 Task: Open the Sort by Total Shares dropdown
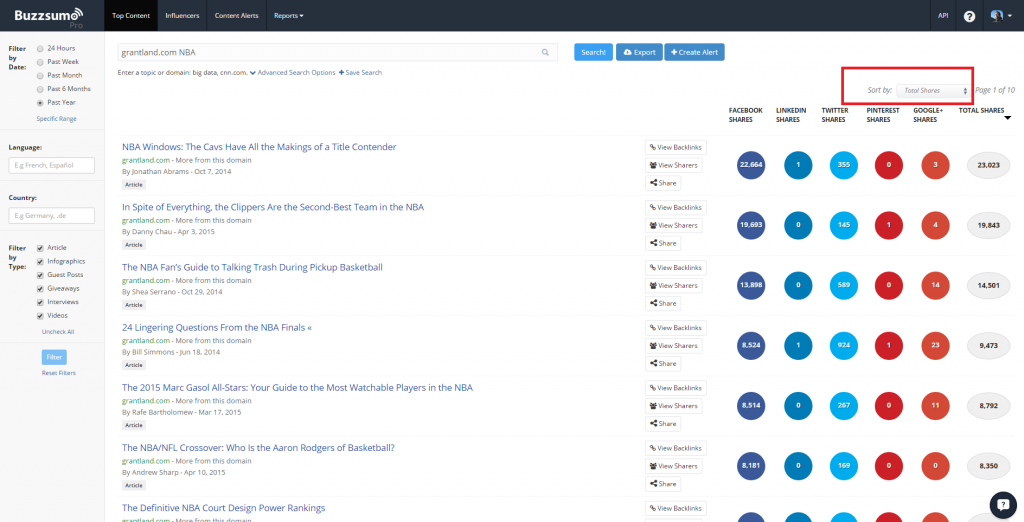933,91
